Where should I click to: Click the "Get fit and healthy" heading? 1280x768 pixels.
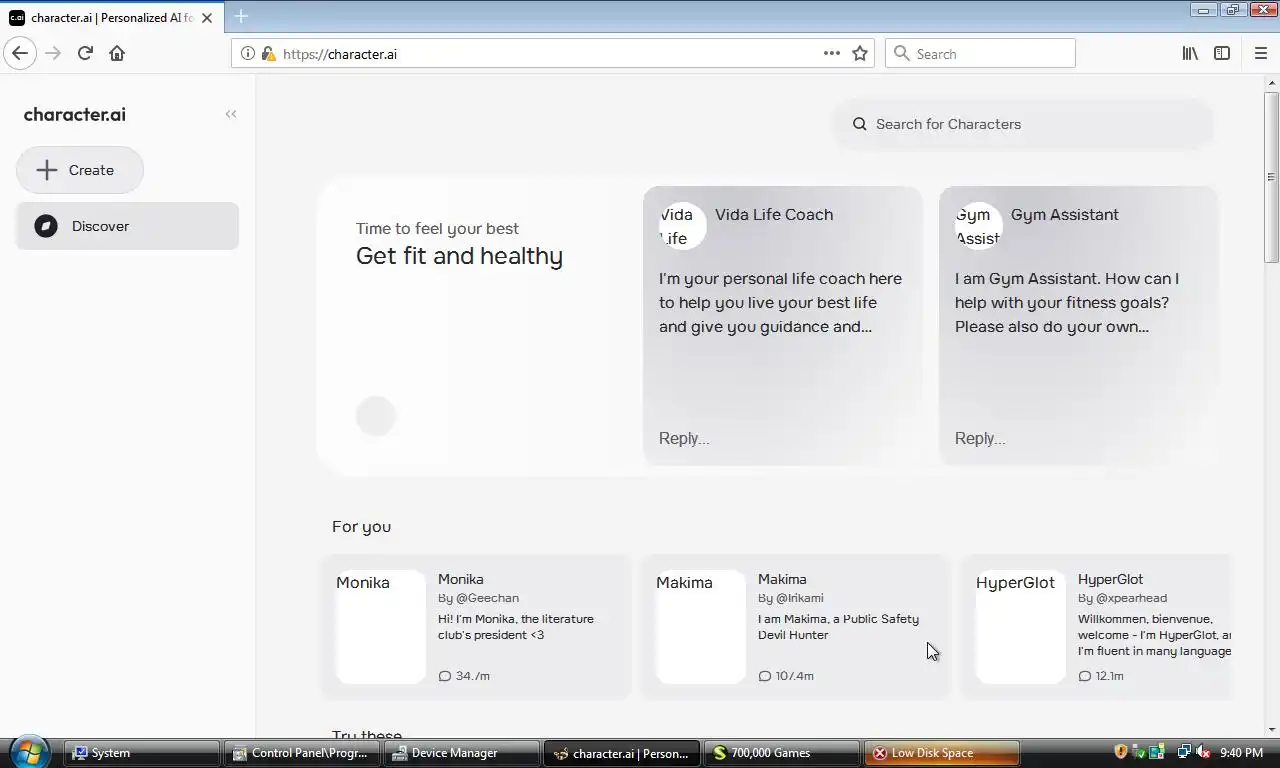pyautogui.click(x=459, y=256)
